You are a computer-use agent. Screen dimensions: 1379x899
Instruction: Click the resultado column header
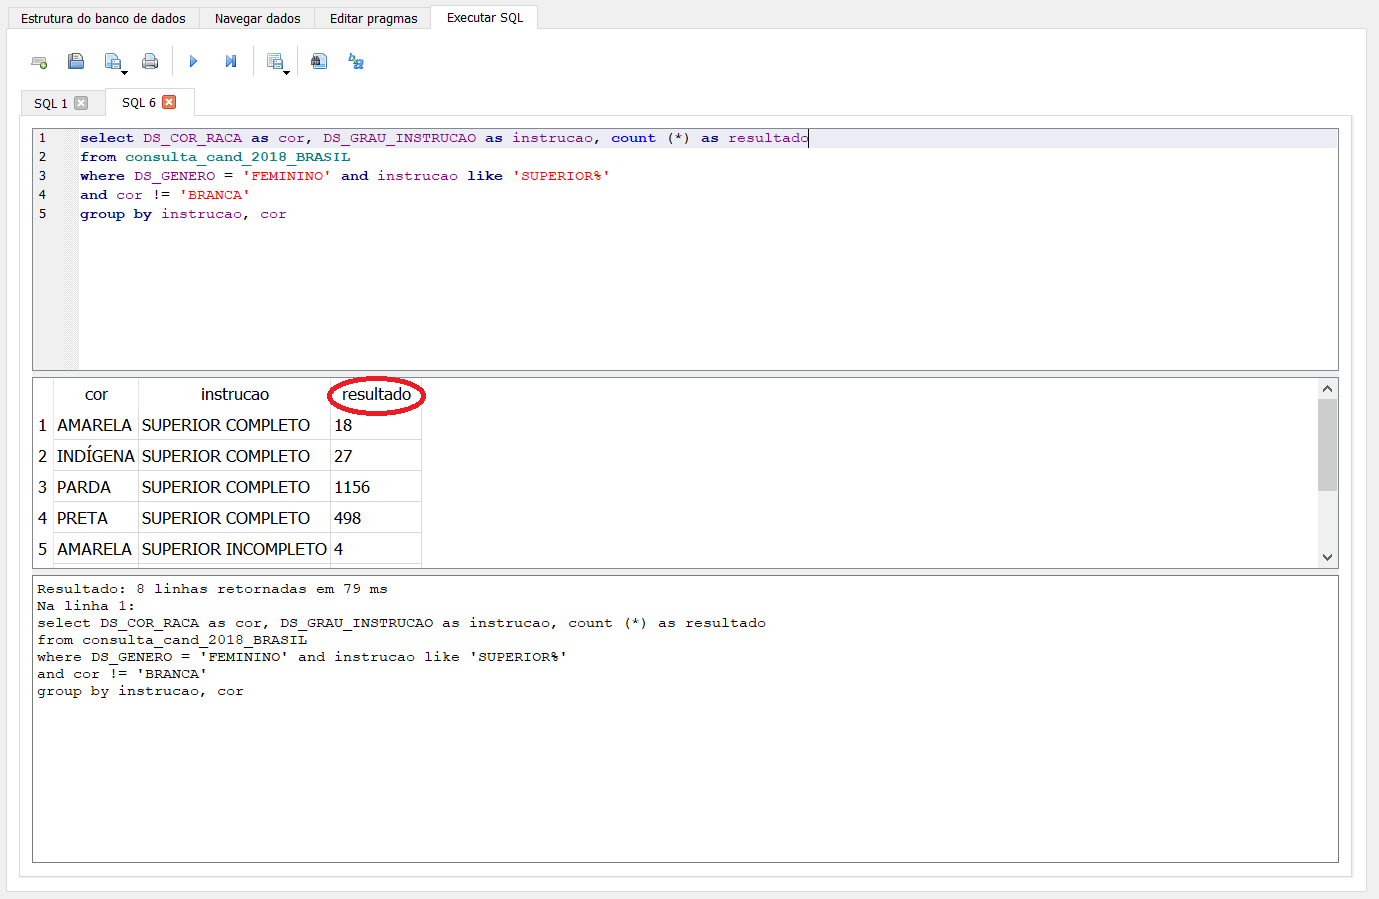pyautogui.click(x=376, y=395)
